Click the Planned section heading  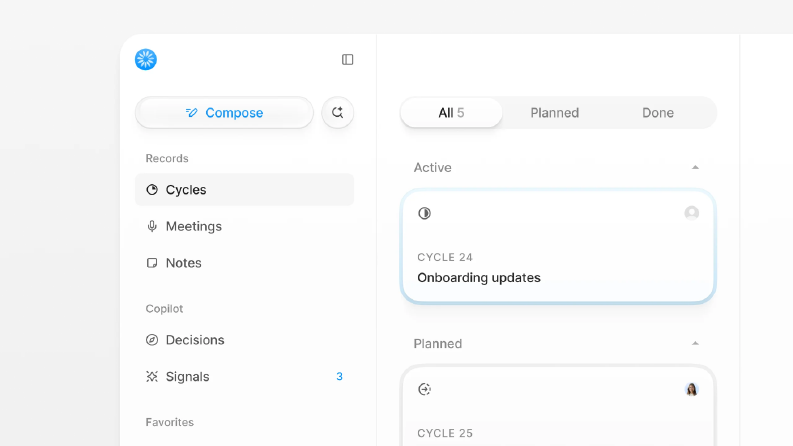437,343
